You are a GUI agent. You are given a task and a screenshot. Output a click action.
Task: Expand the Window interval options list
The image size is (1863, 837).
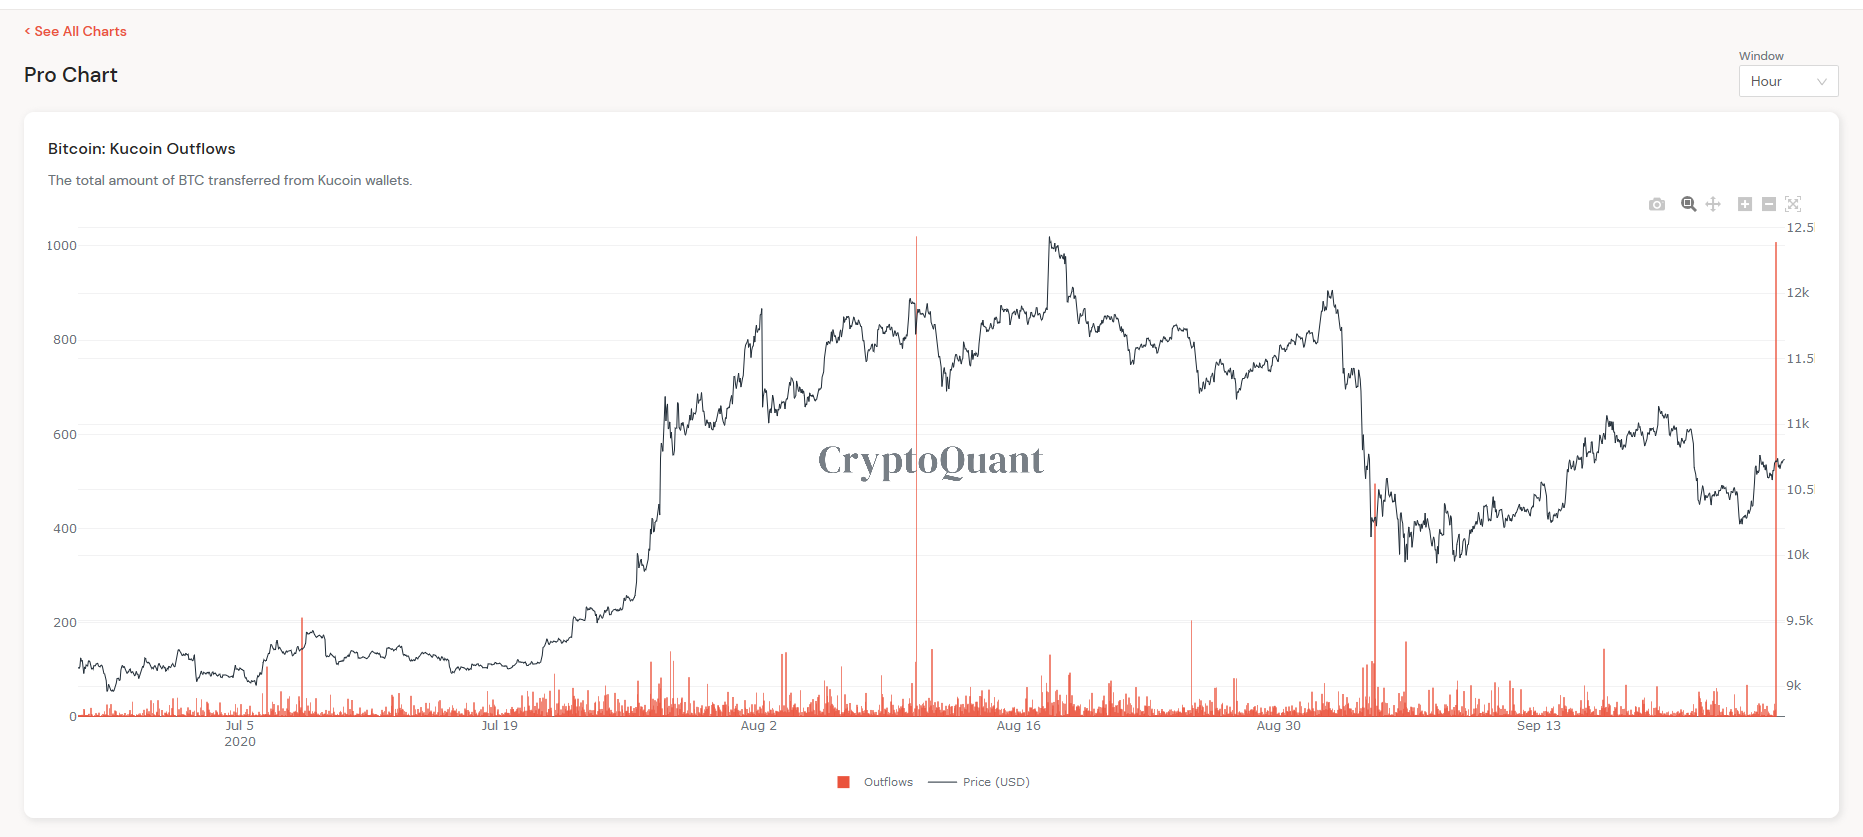click(1788, 81)
